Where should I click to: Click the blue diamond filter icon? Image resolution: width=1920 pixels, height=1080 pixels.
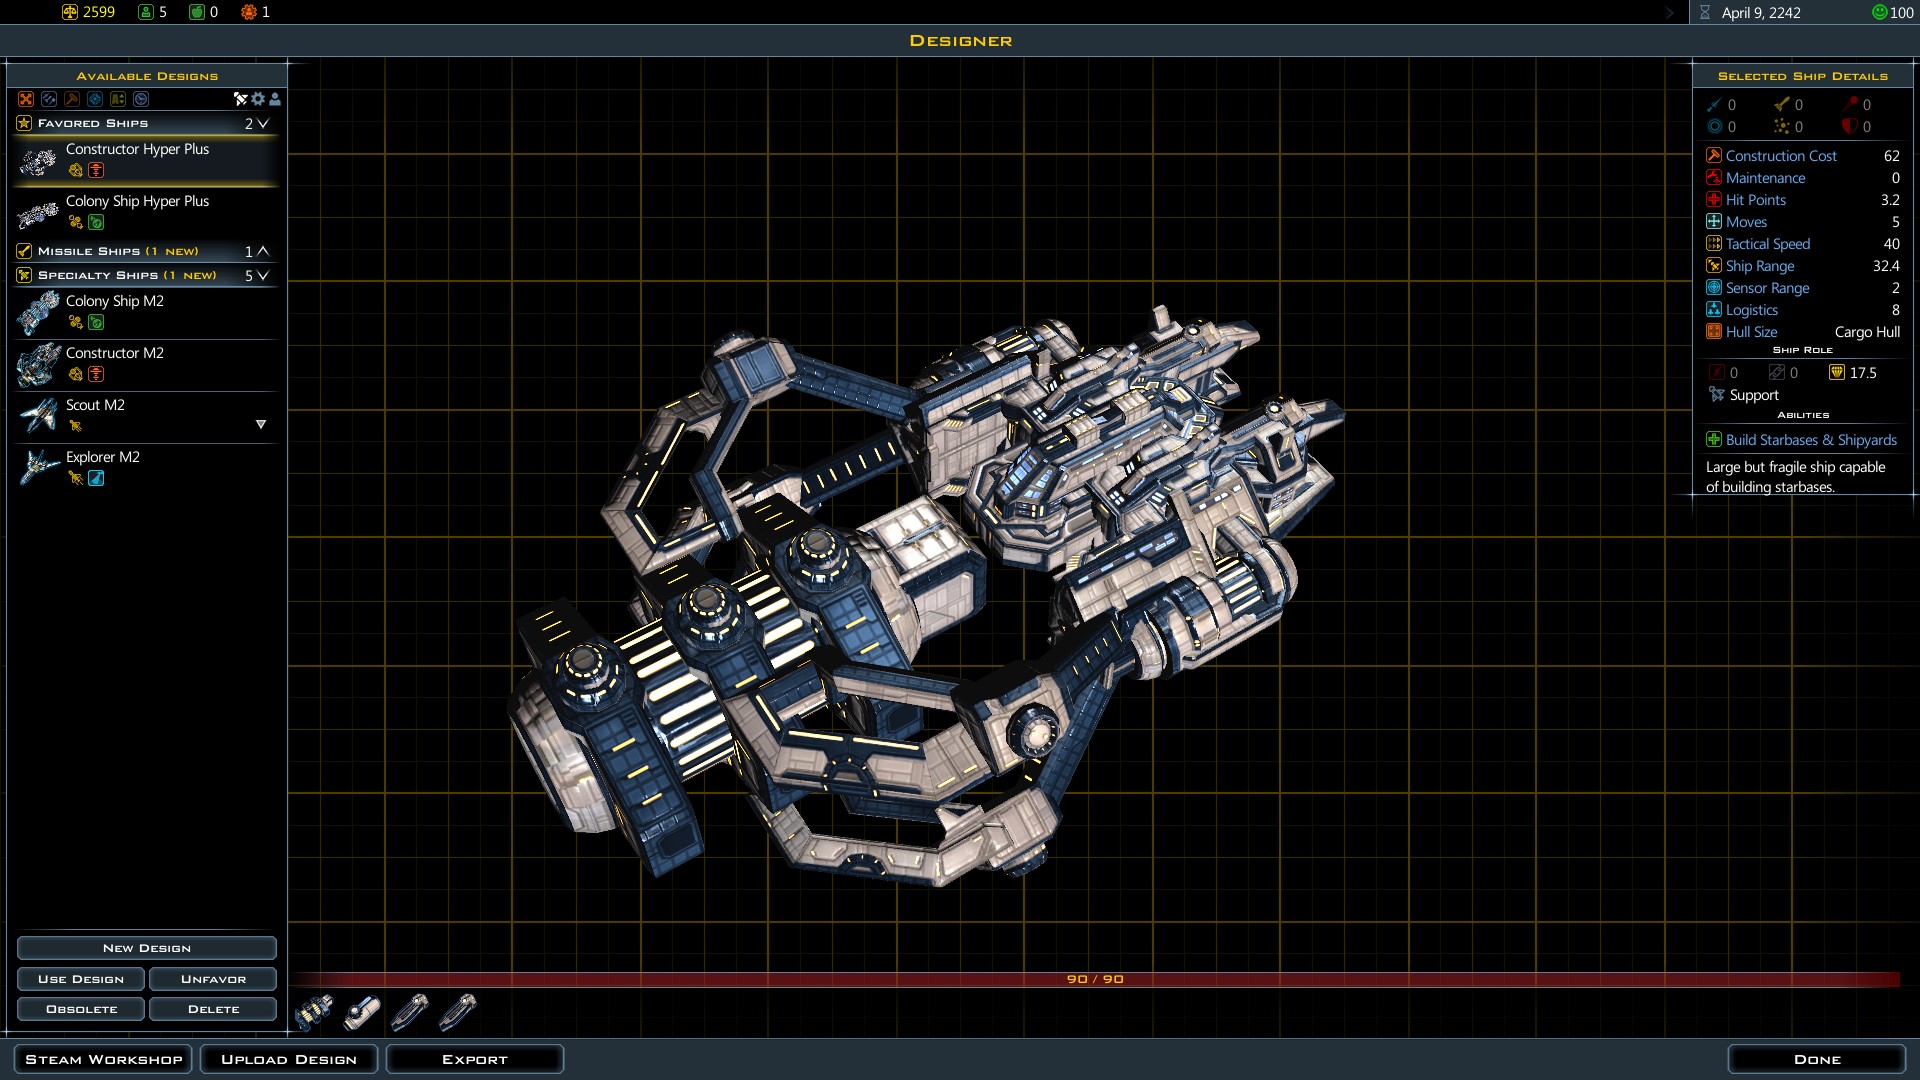coord(95,99)
